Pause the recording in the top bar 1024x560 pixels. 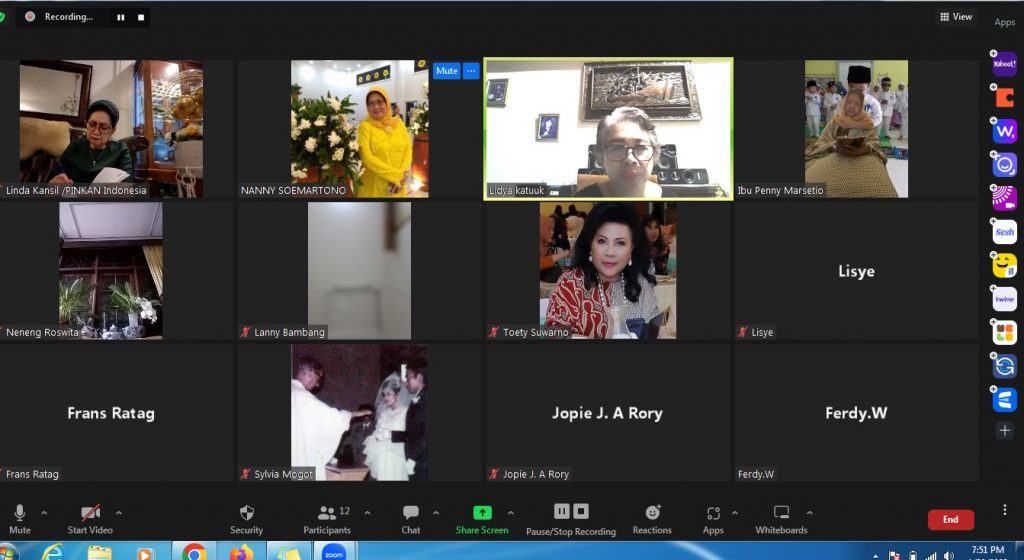121,17
